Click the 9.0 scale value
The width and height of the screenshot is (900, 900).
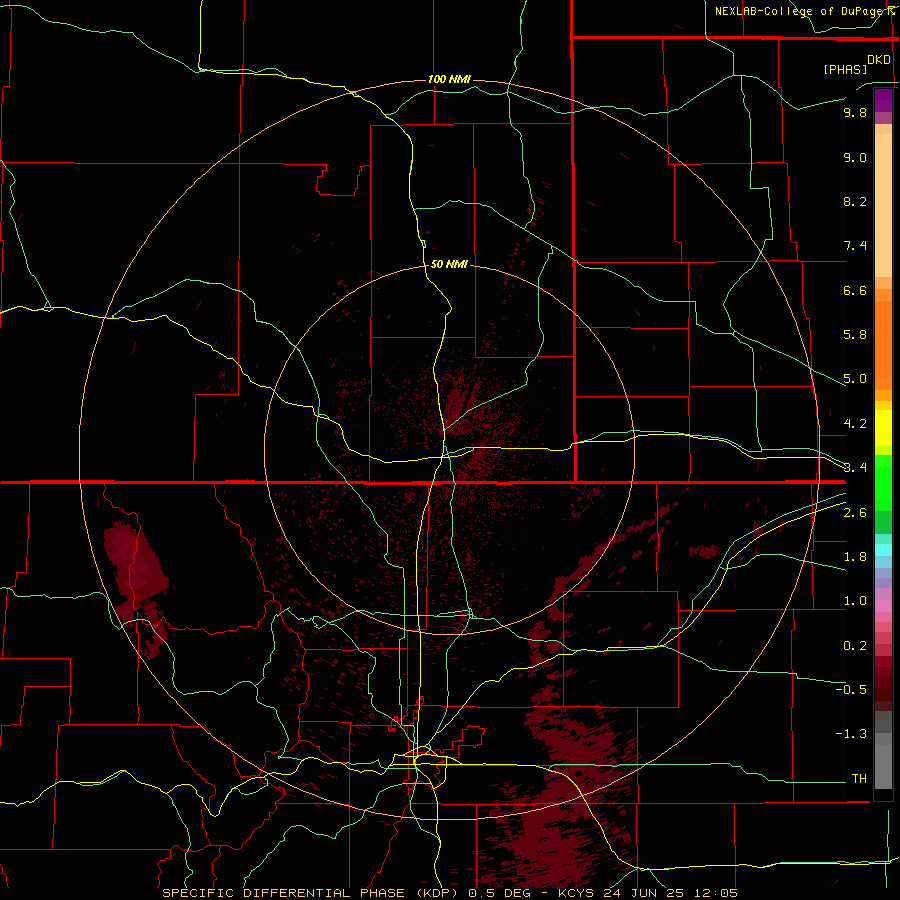[x=855, y=157]
